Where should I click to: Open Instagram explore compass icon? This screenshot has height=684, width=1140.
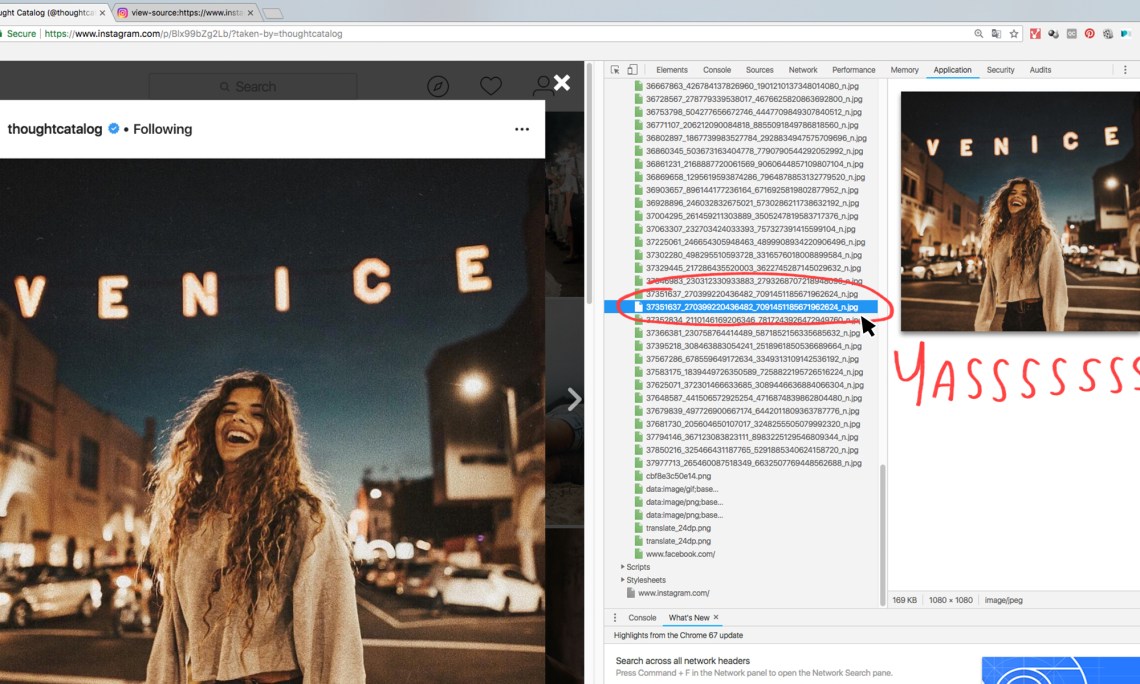[x=438, y=86]
